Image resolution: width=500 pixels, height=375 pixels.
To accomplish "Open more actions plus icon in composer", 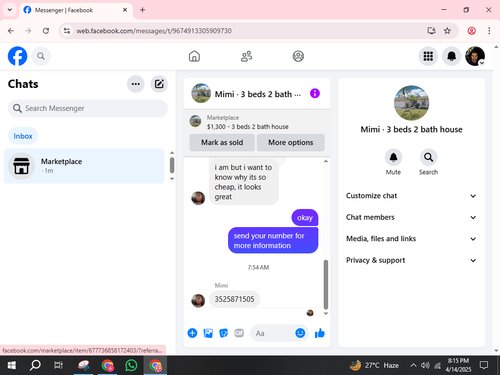I will (x=192, y=333).
